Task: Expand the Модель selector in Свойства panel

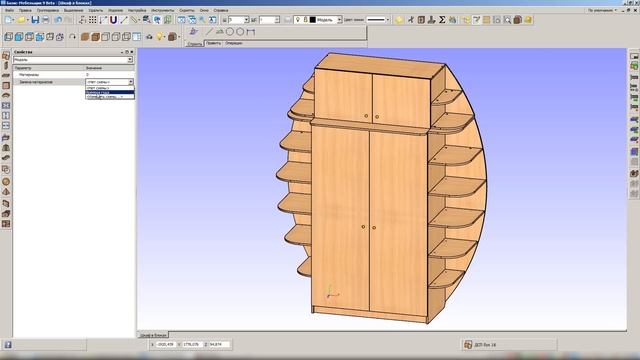Action: (x=130, y=60)
